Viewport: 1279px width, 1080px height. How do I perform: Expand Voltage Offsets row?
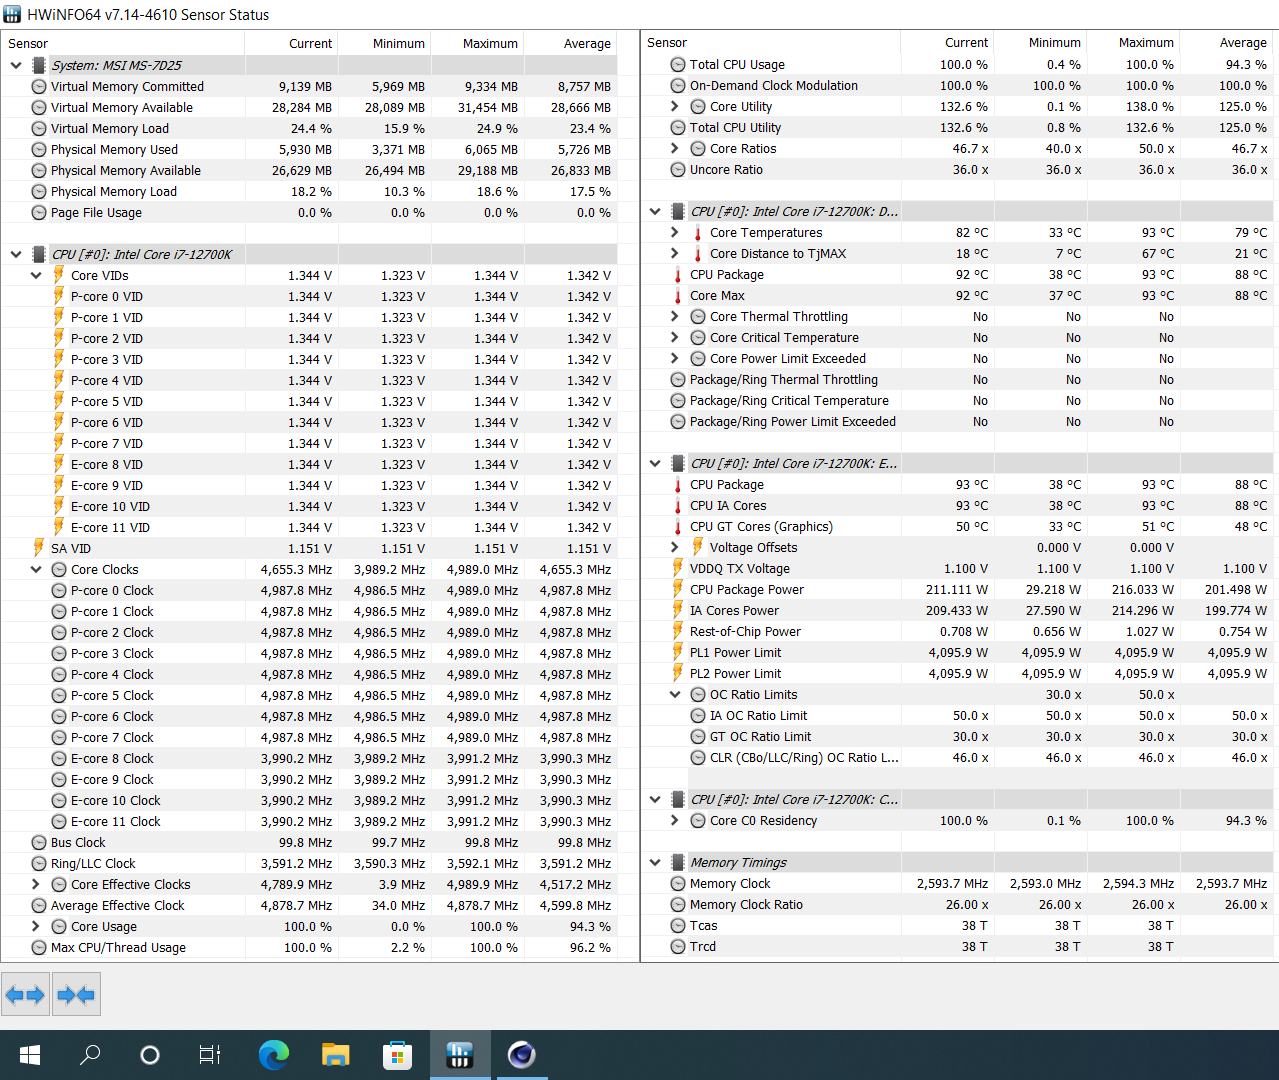[x=675, y=547]
